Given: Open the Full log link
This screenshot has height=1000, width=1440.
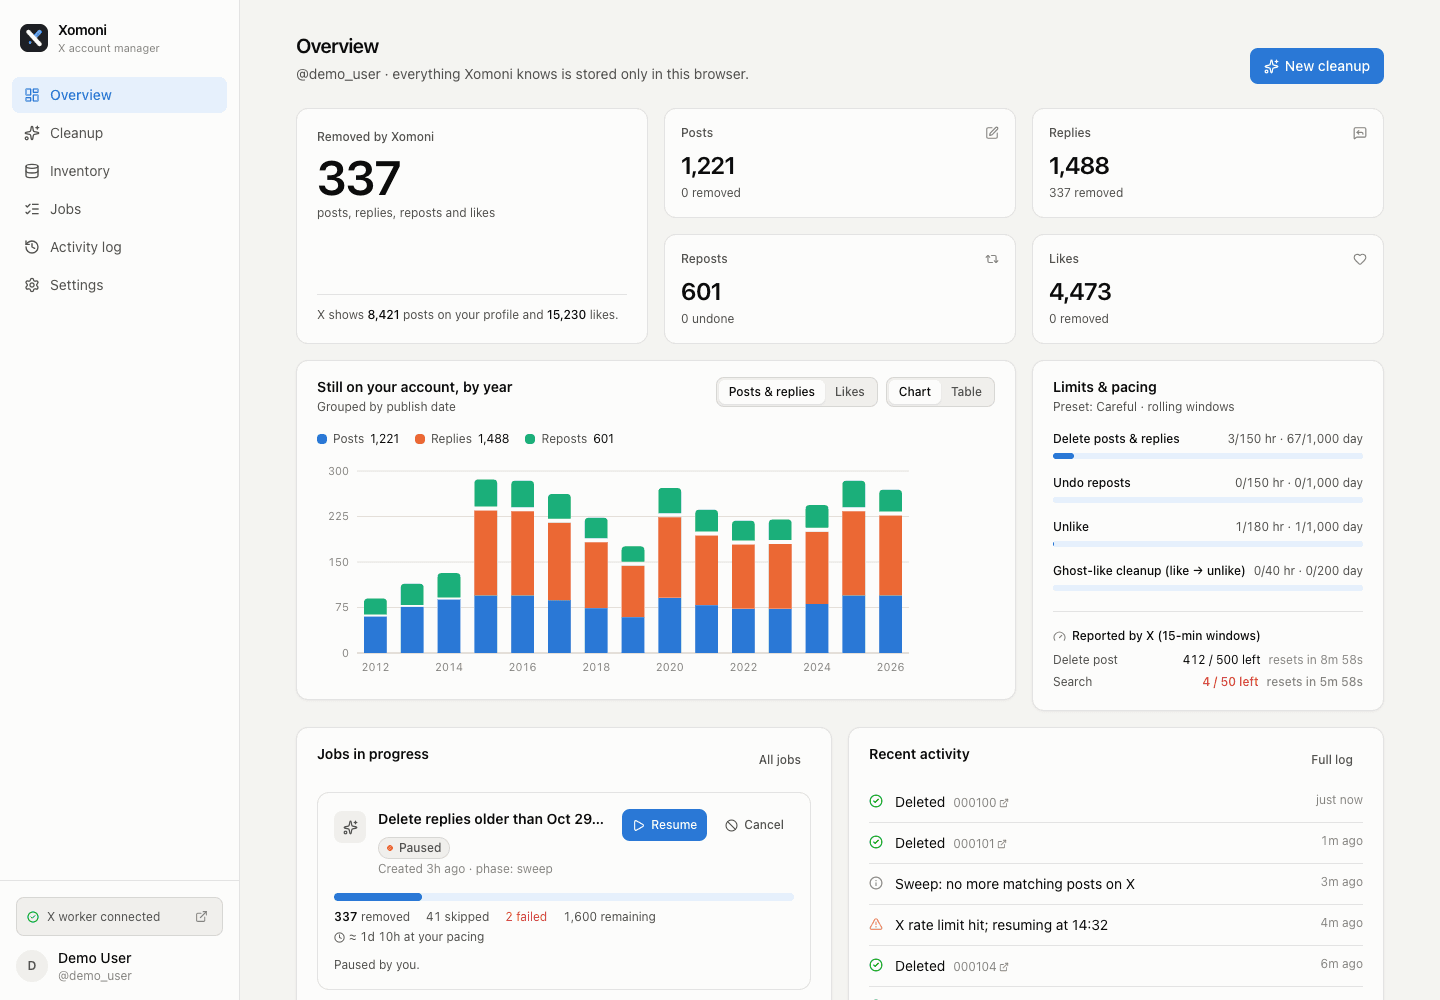Looking at the screenshot, I should click(x=1332, y=760).
